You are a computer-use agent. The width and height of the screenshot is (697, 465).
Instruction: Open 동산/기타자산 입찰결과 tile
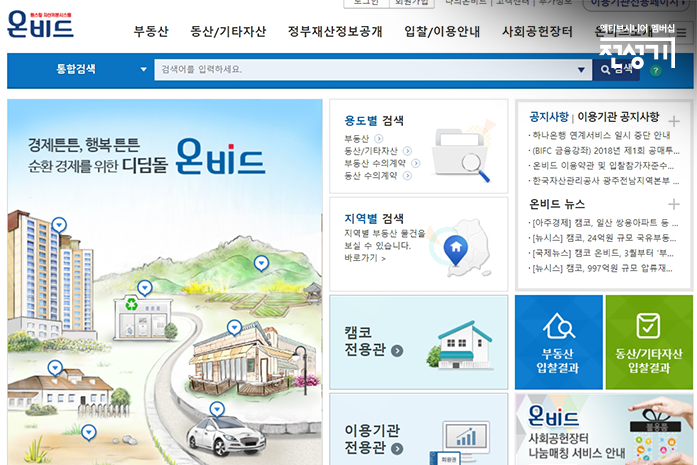(x=649, y=342)
